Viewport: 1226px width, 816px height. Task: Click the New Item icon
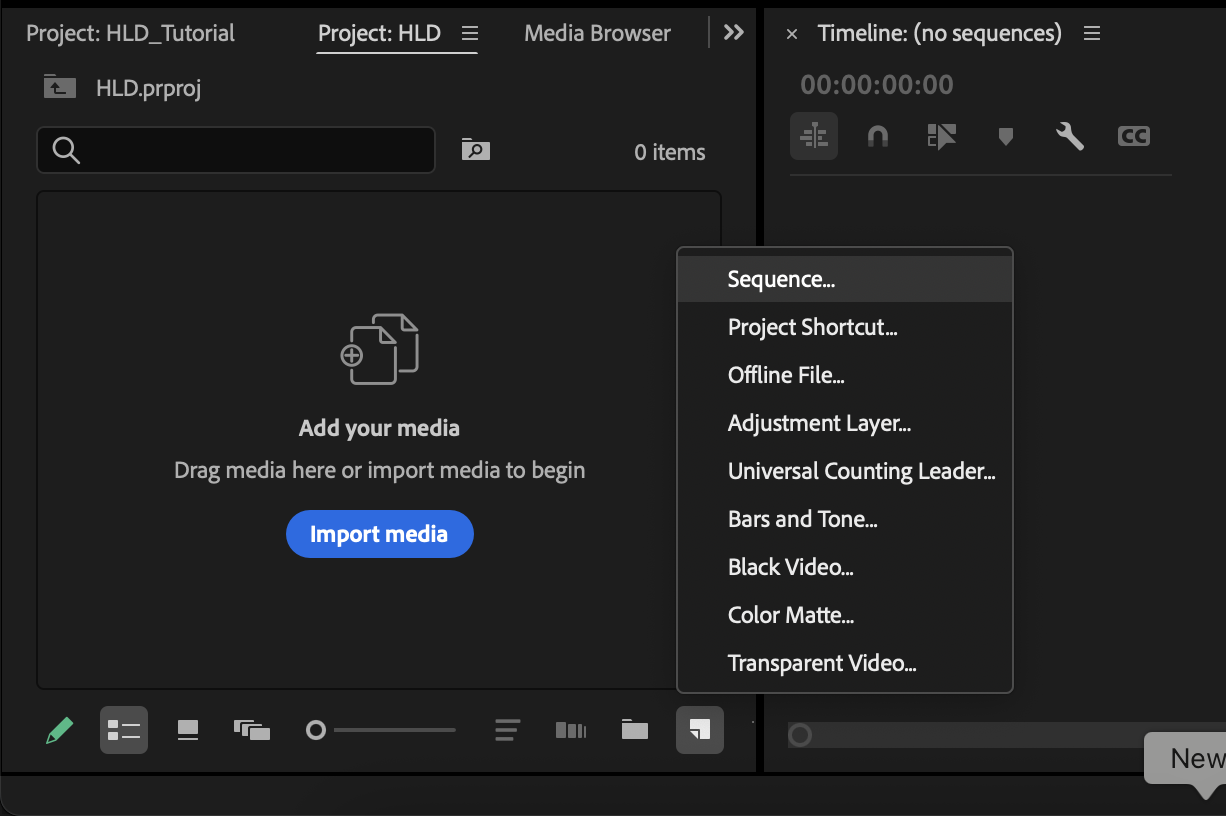[700, 730]
